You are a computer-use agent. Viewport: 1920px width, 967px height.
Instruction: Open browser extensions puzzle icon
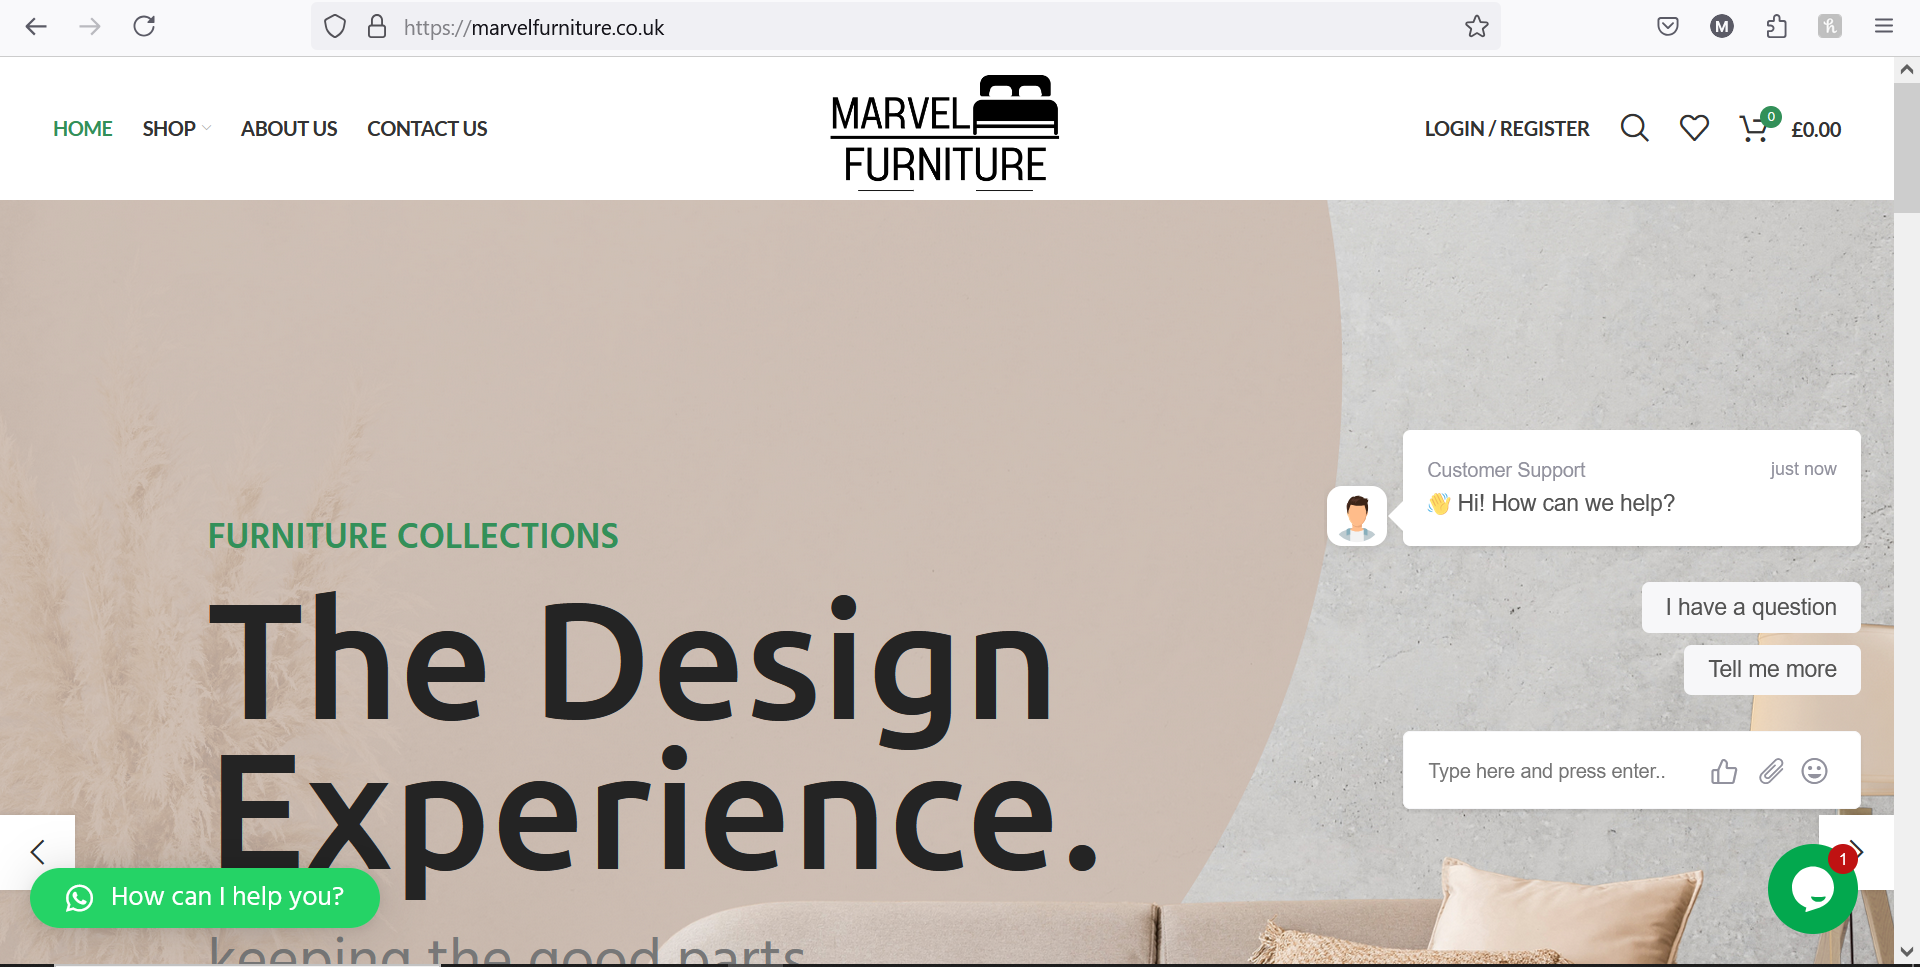(x=1776, y=27)
